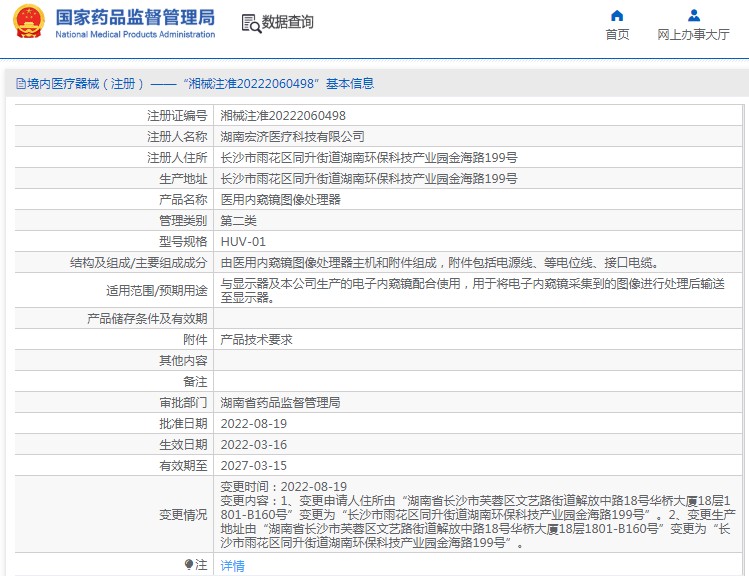
Task: Click product name 医用内窥镜图像处理器
Action: pyautogui.click(x=280, y=200)
